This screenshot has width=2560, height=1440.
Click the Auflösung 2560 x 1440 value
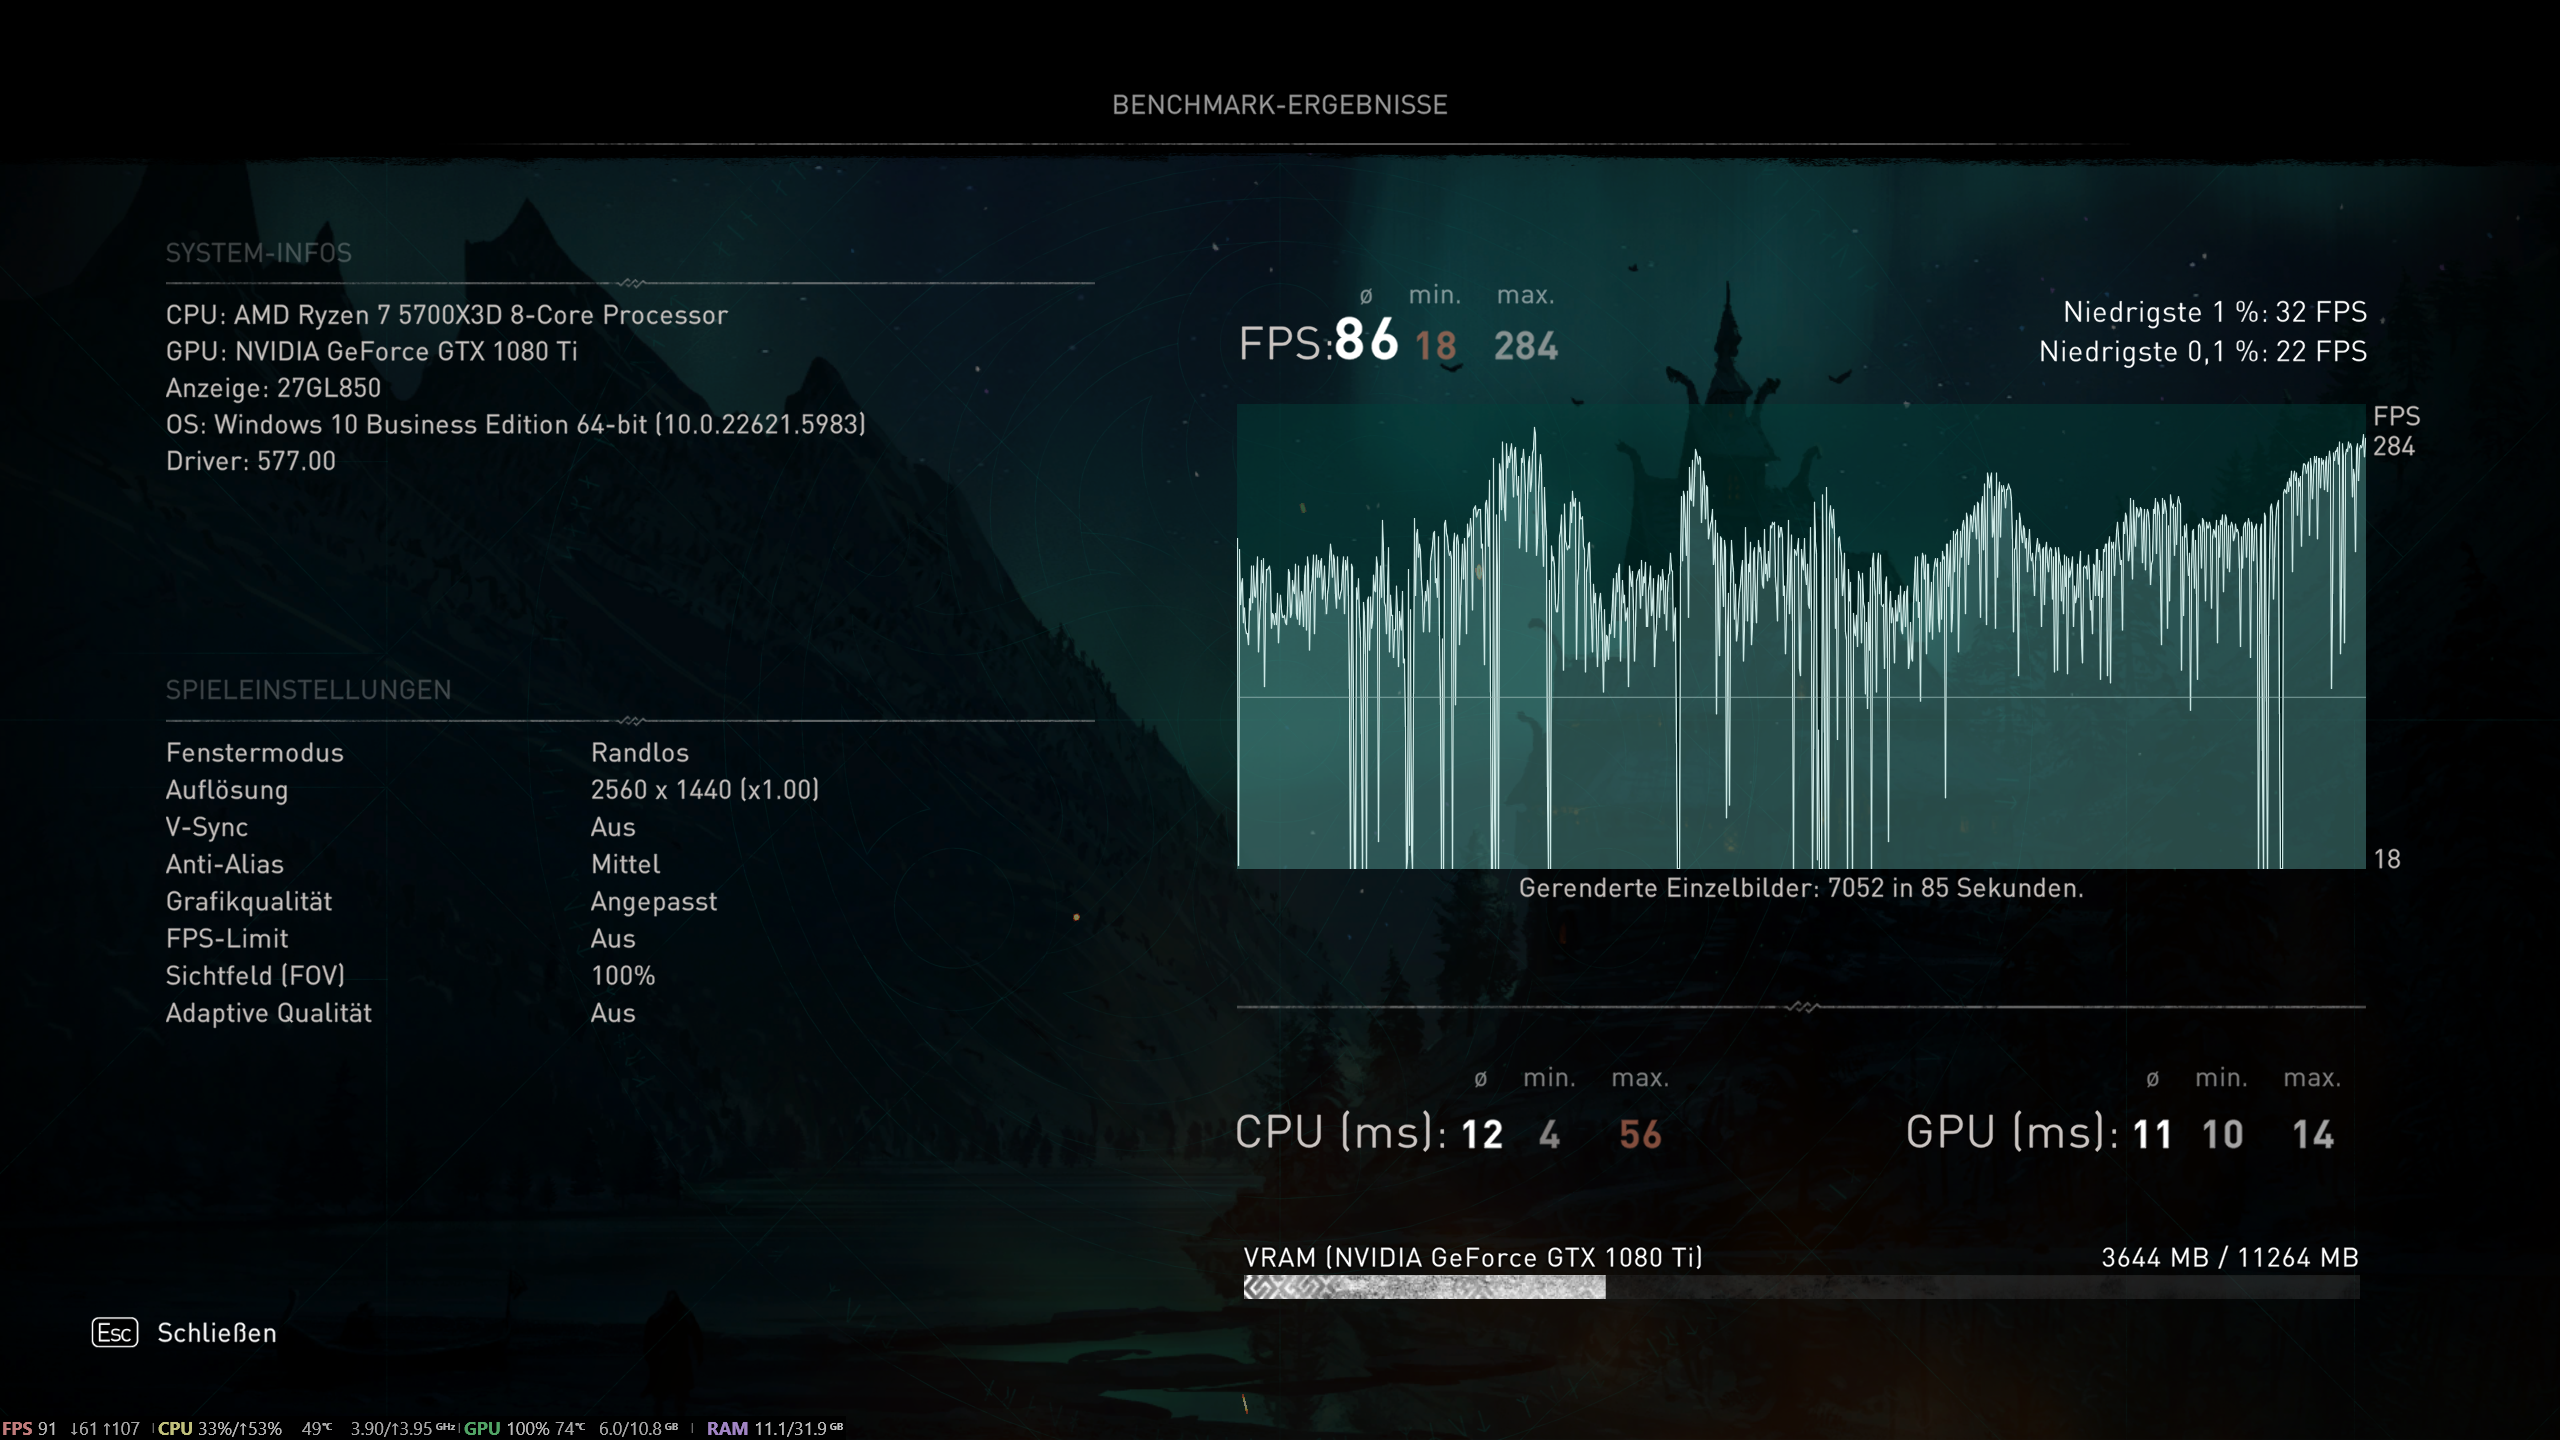[704, 790]
